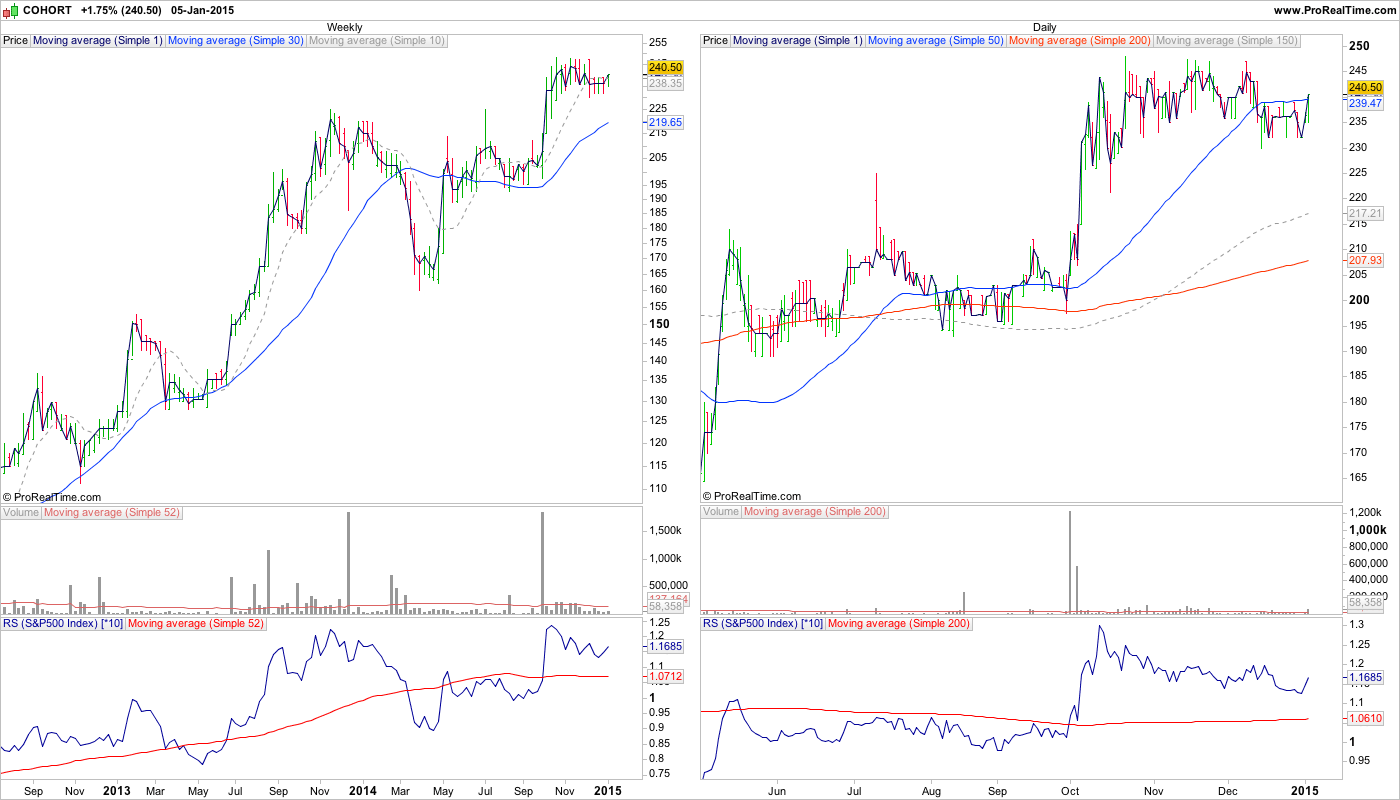
Task: Click the bold 250 label on Daily price axis
Action: pos(1360,46)
